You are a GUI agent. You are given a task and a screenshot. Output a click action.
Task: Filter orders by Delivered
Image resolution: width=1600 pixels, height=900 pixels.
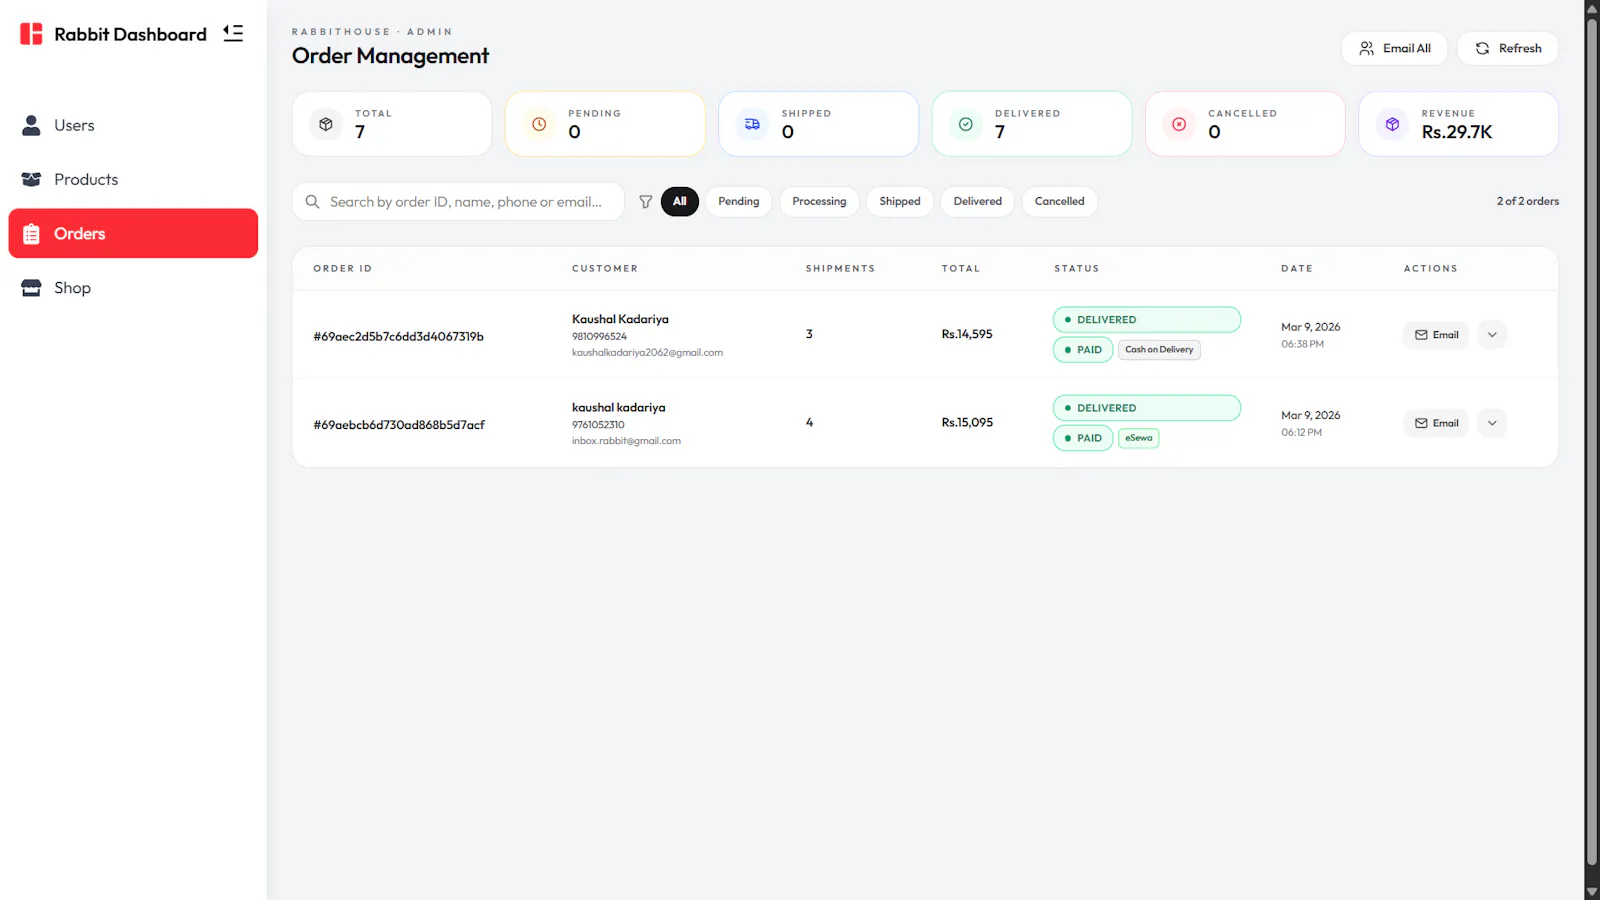[978, 201]
